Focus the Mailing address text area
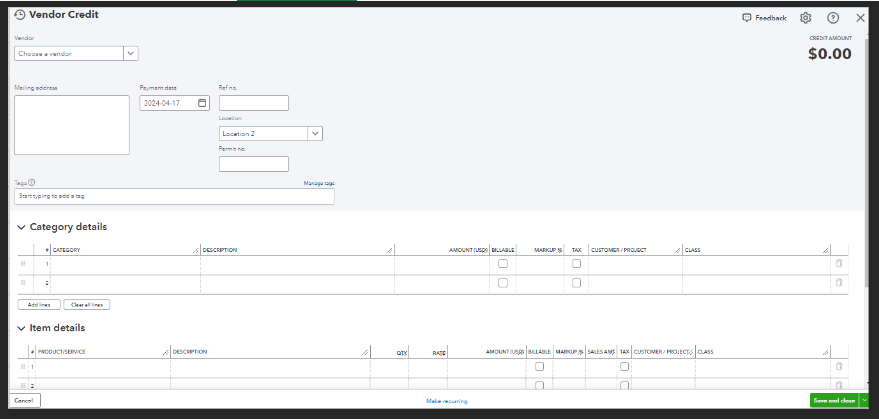 [72, 125]
